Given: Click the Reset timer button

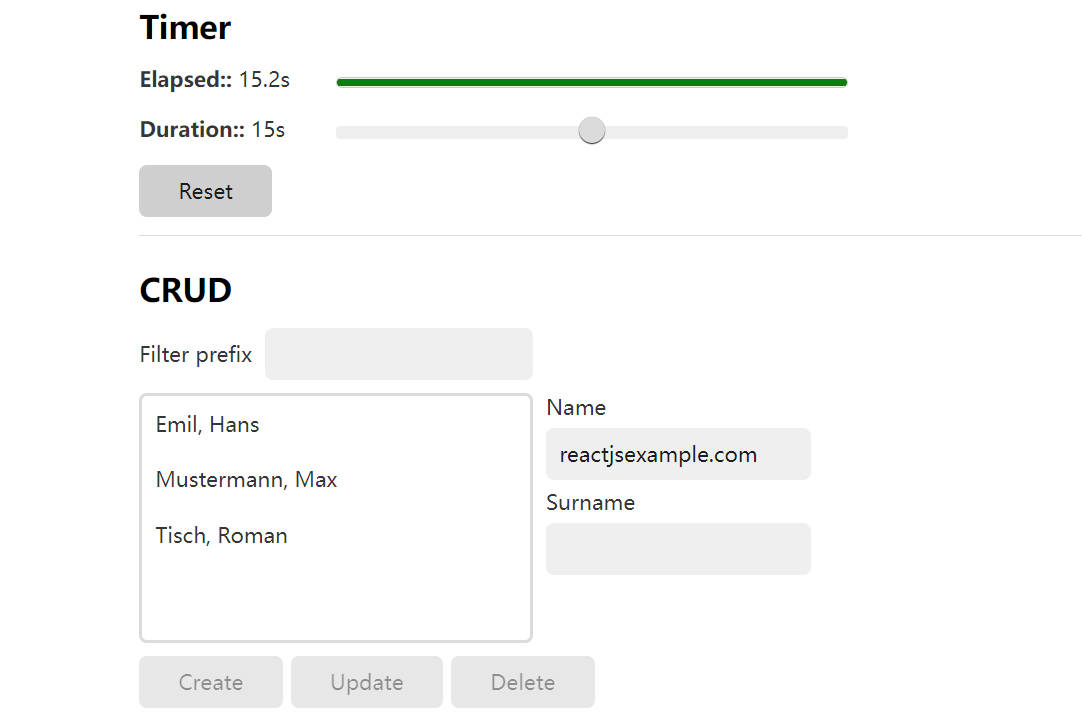Looking at the screenshot, I should tap(205, 191).
